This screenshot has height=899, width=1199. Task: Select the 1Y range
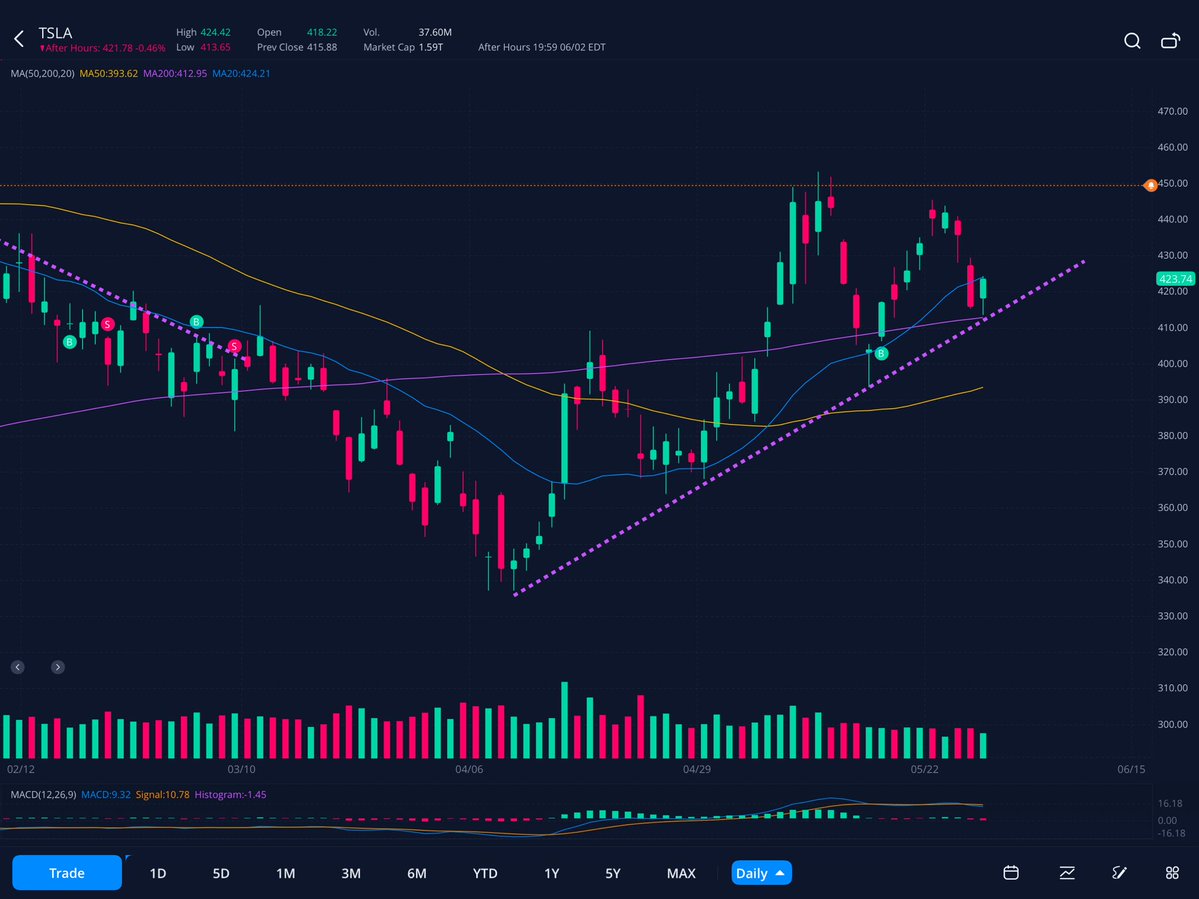click(551, 873)
